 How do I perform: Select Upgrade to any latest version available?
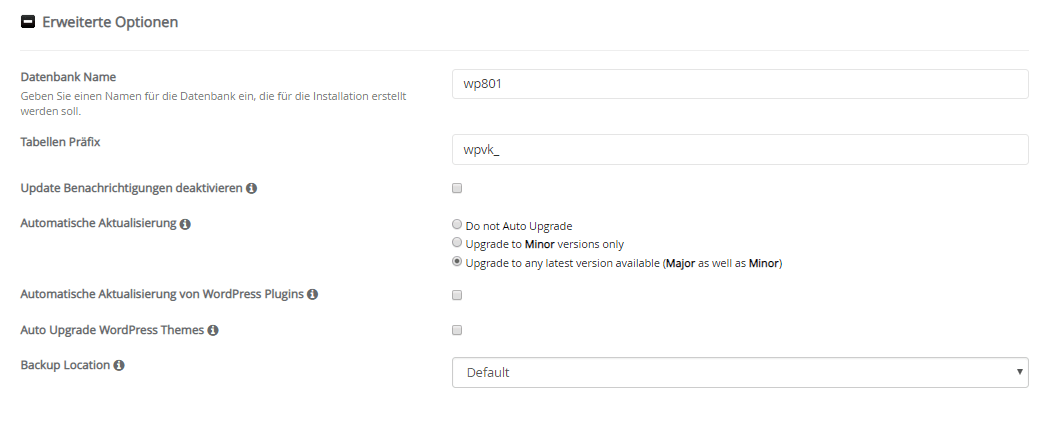point(457,262)
